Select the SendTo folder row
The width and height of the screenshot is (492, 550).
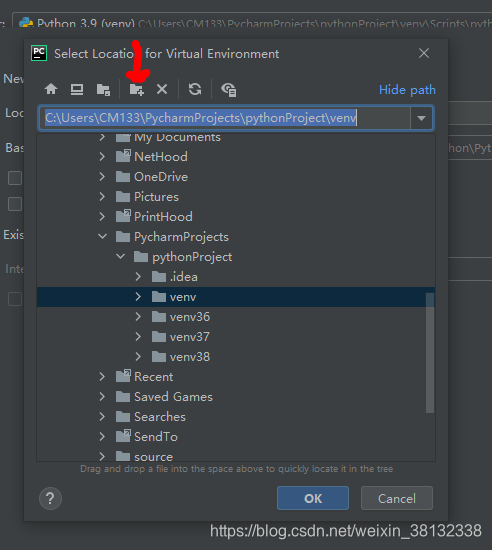[236, 437]
